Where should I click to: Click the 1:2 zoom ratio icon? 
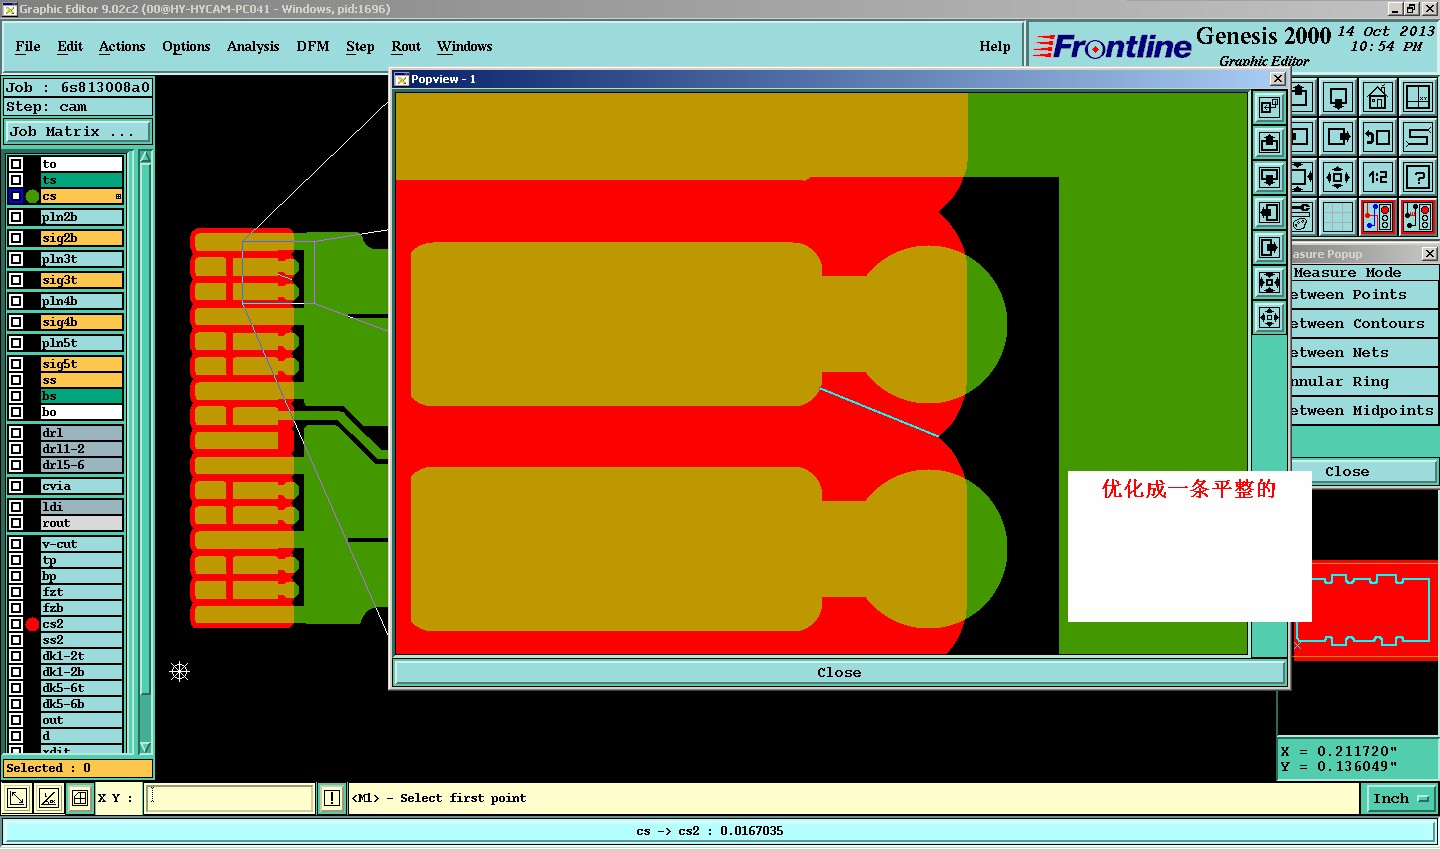pos(1378,177)
